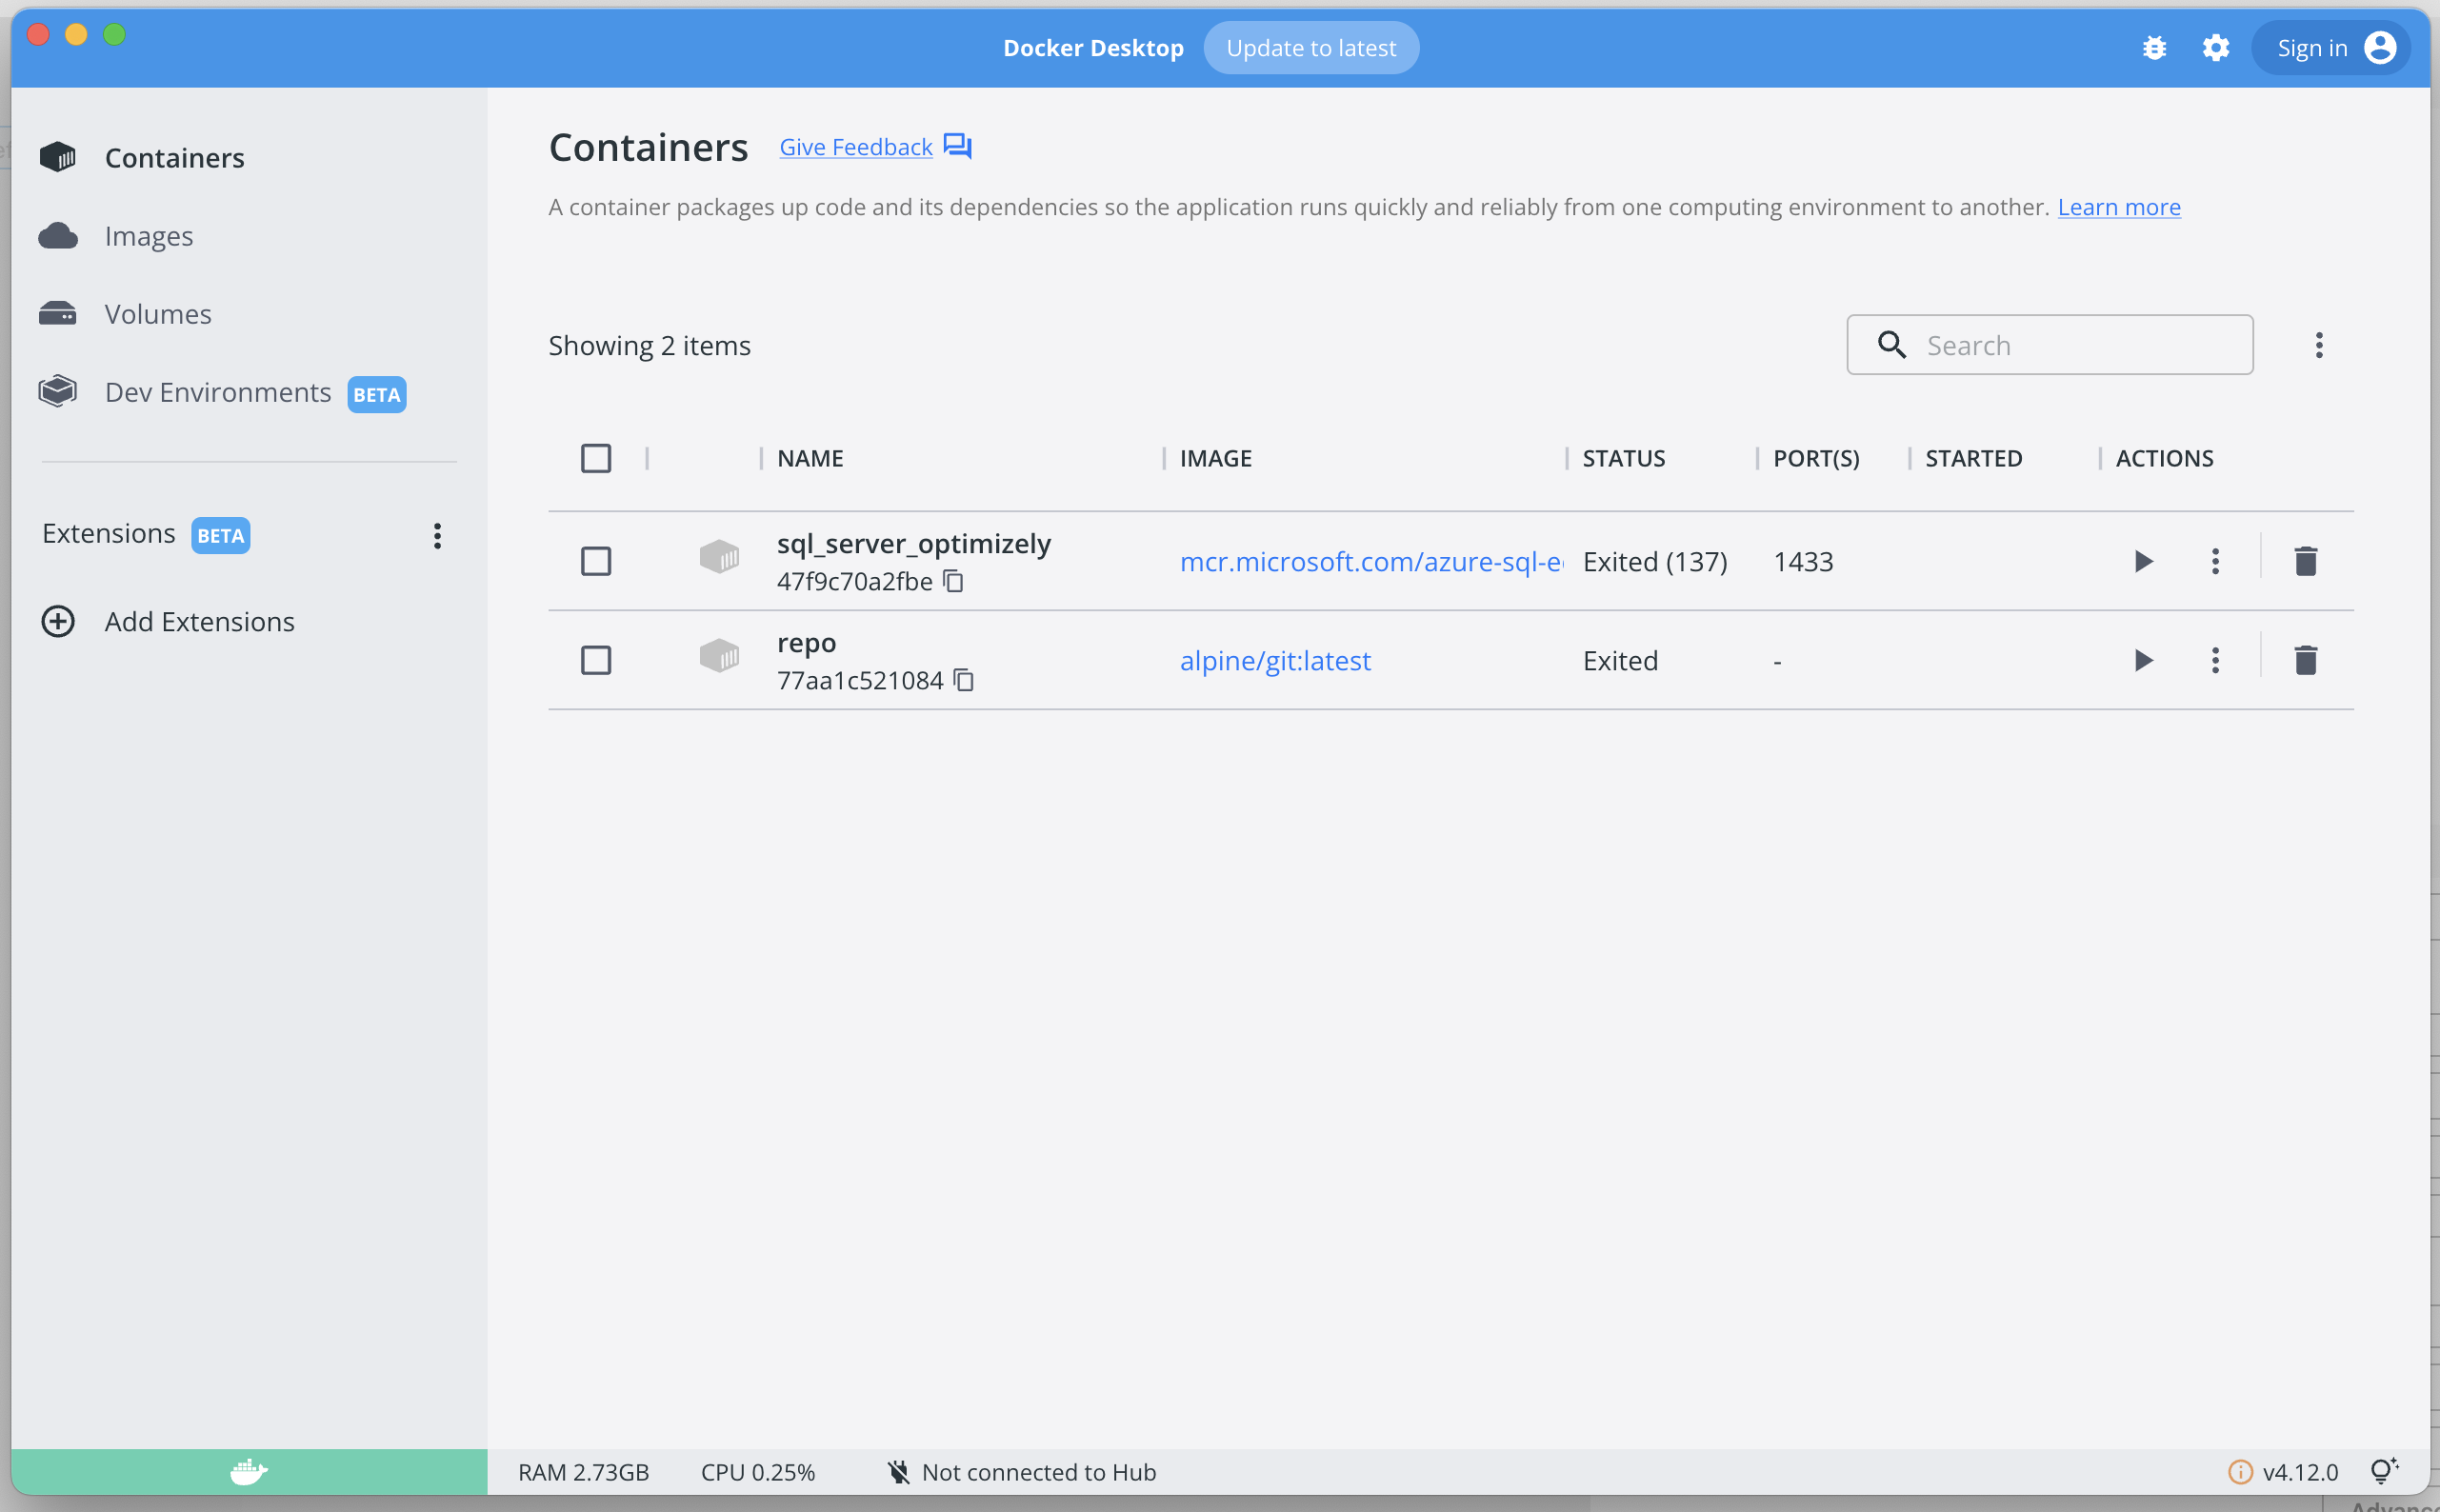Image resolution: width=2440 pixels, height=1512 pixels.
Task: Copy container ID 77aa1c521084
Action: coord(964,680)
